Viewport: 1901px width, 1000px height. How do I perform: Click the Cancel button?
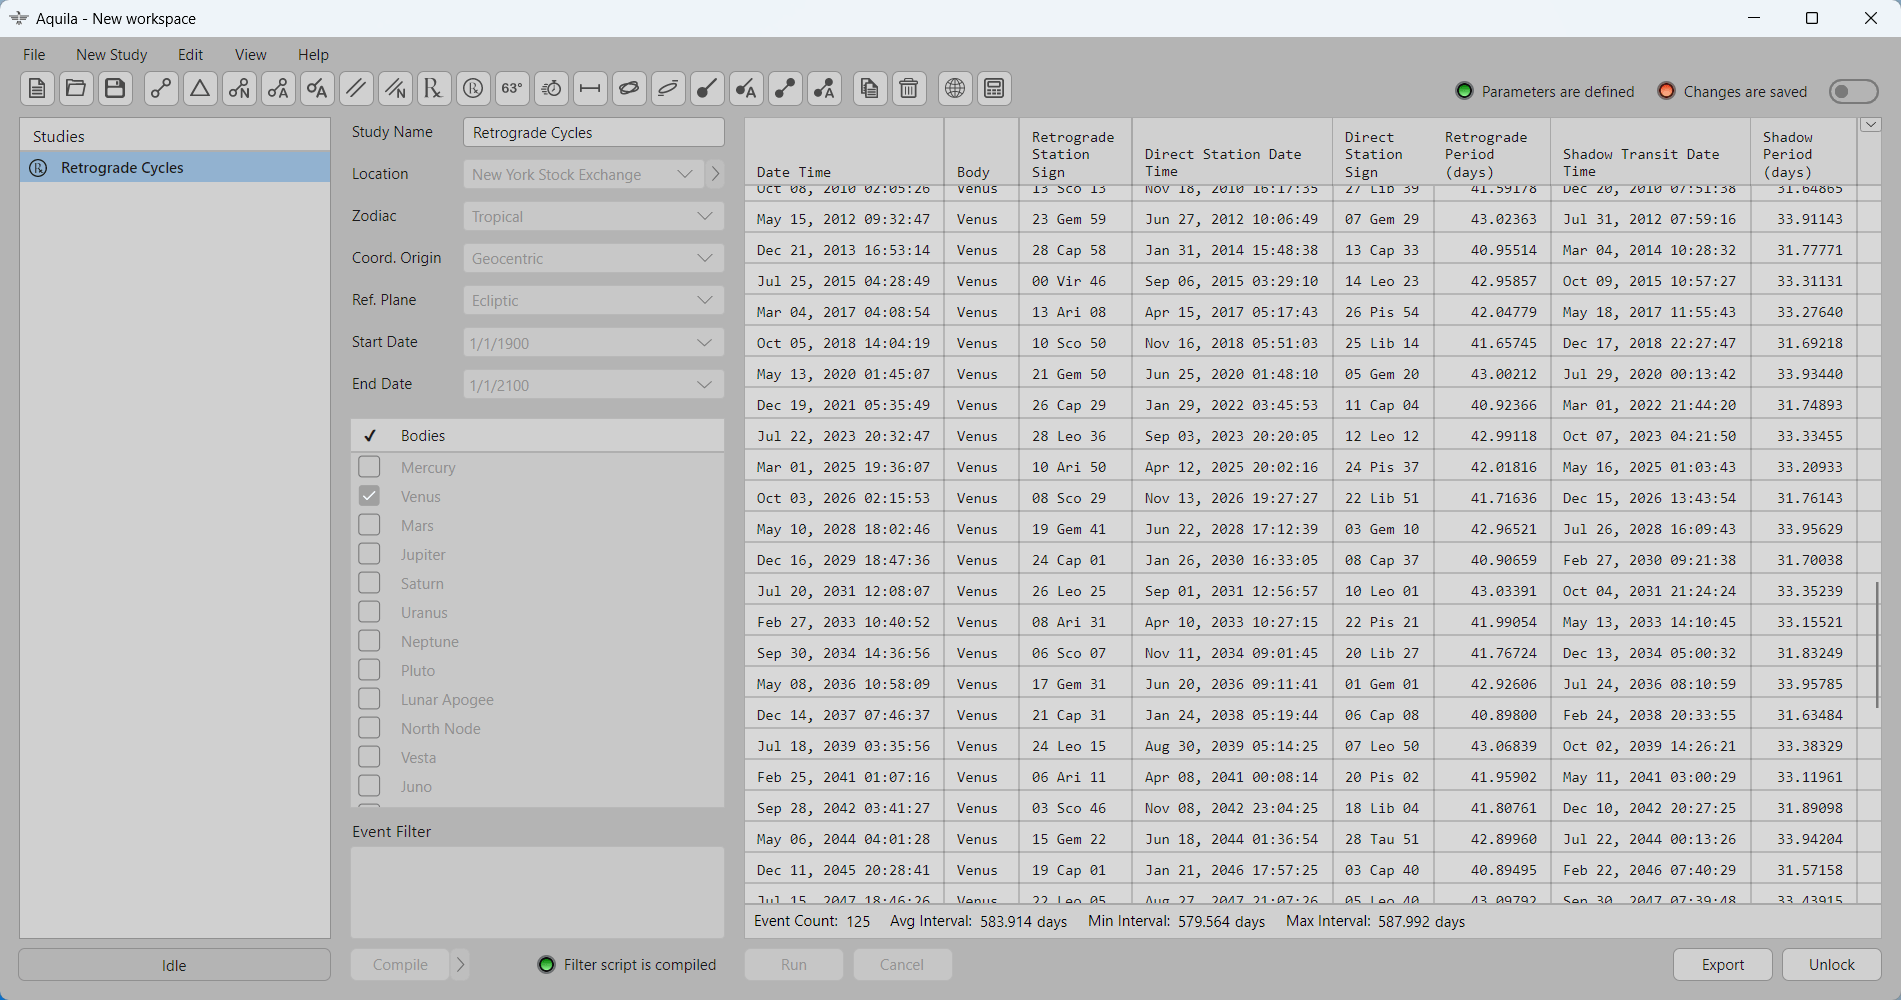click(902, 965)
